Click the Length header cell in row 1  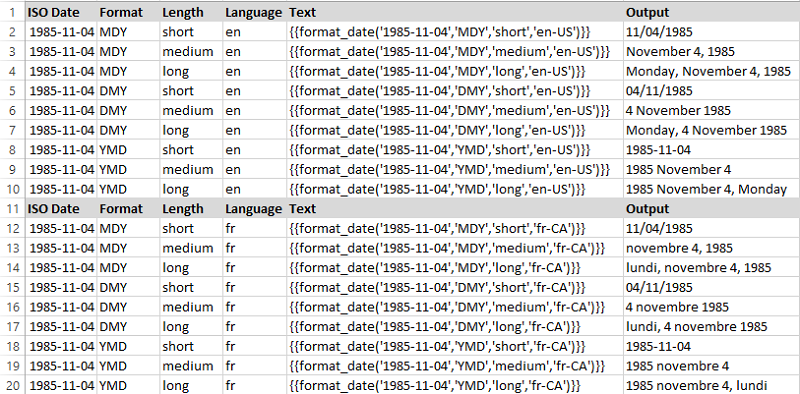pos(191,12)
